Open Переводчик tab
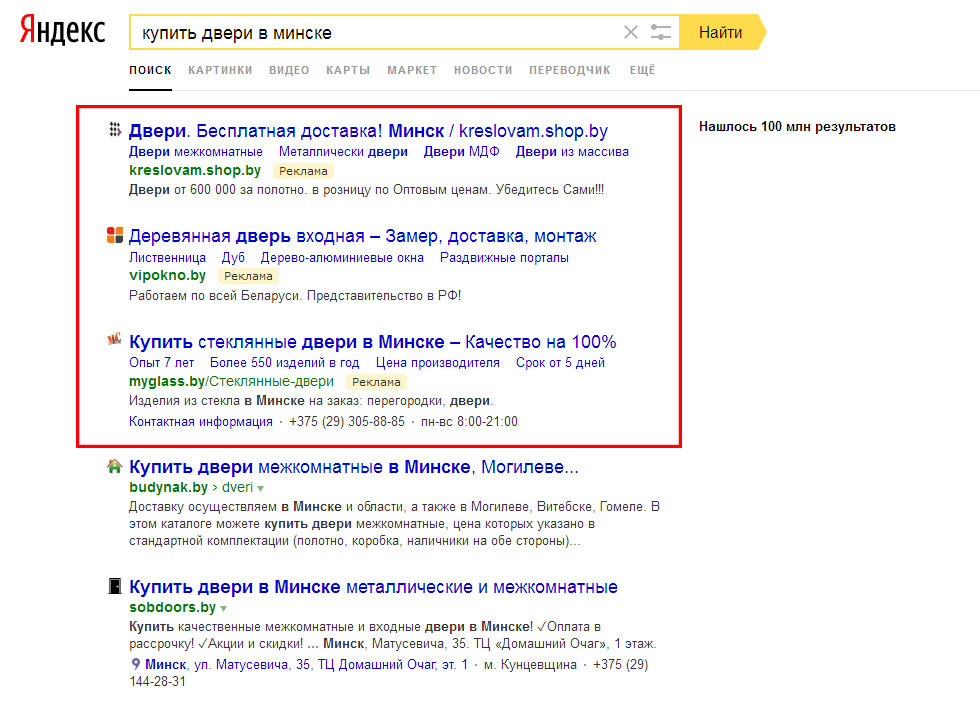This screenshot has width=980, height=704. point(569,70)
